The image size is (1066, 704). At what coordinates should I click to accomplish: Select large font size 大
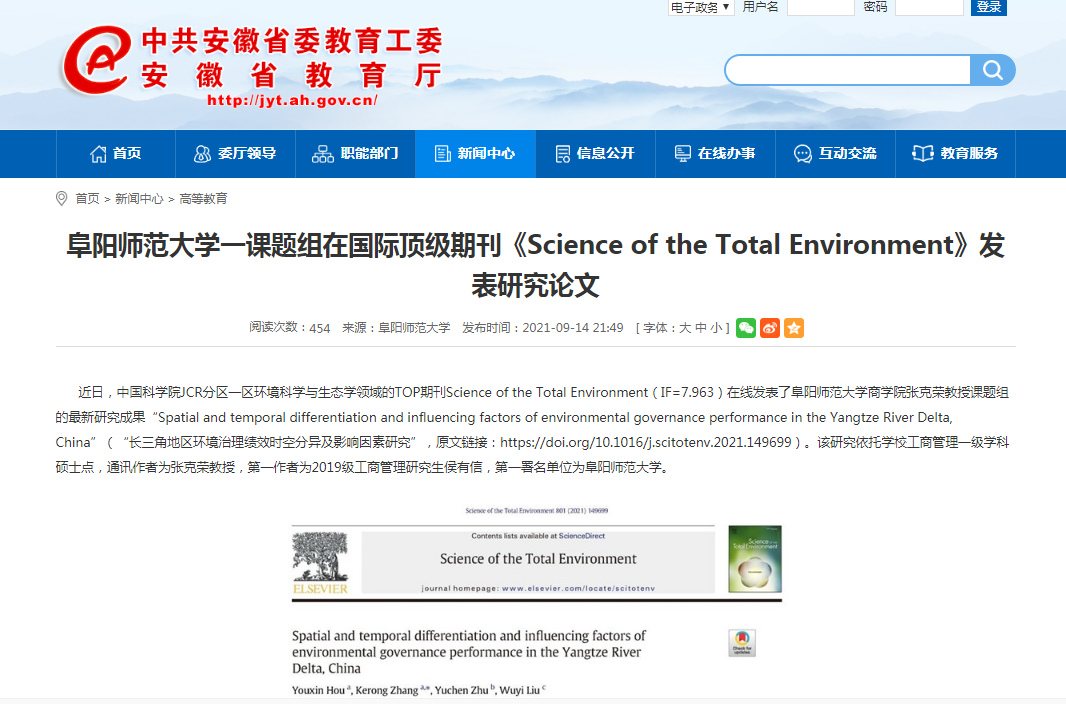click(x=685, y=328)
